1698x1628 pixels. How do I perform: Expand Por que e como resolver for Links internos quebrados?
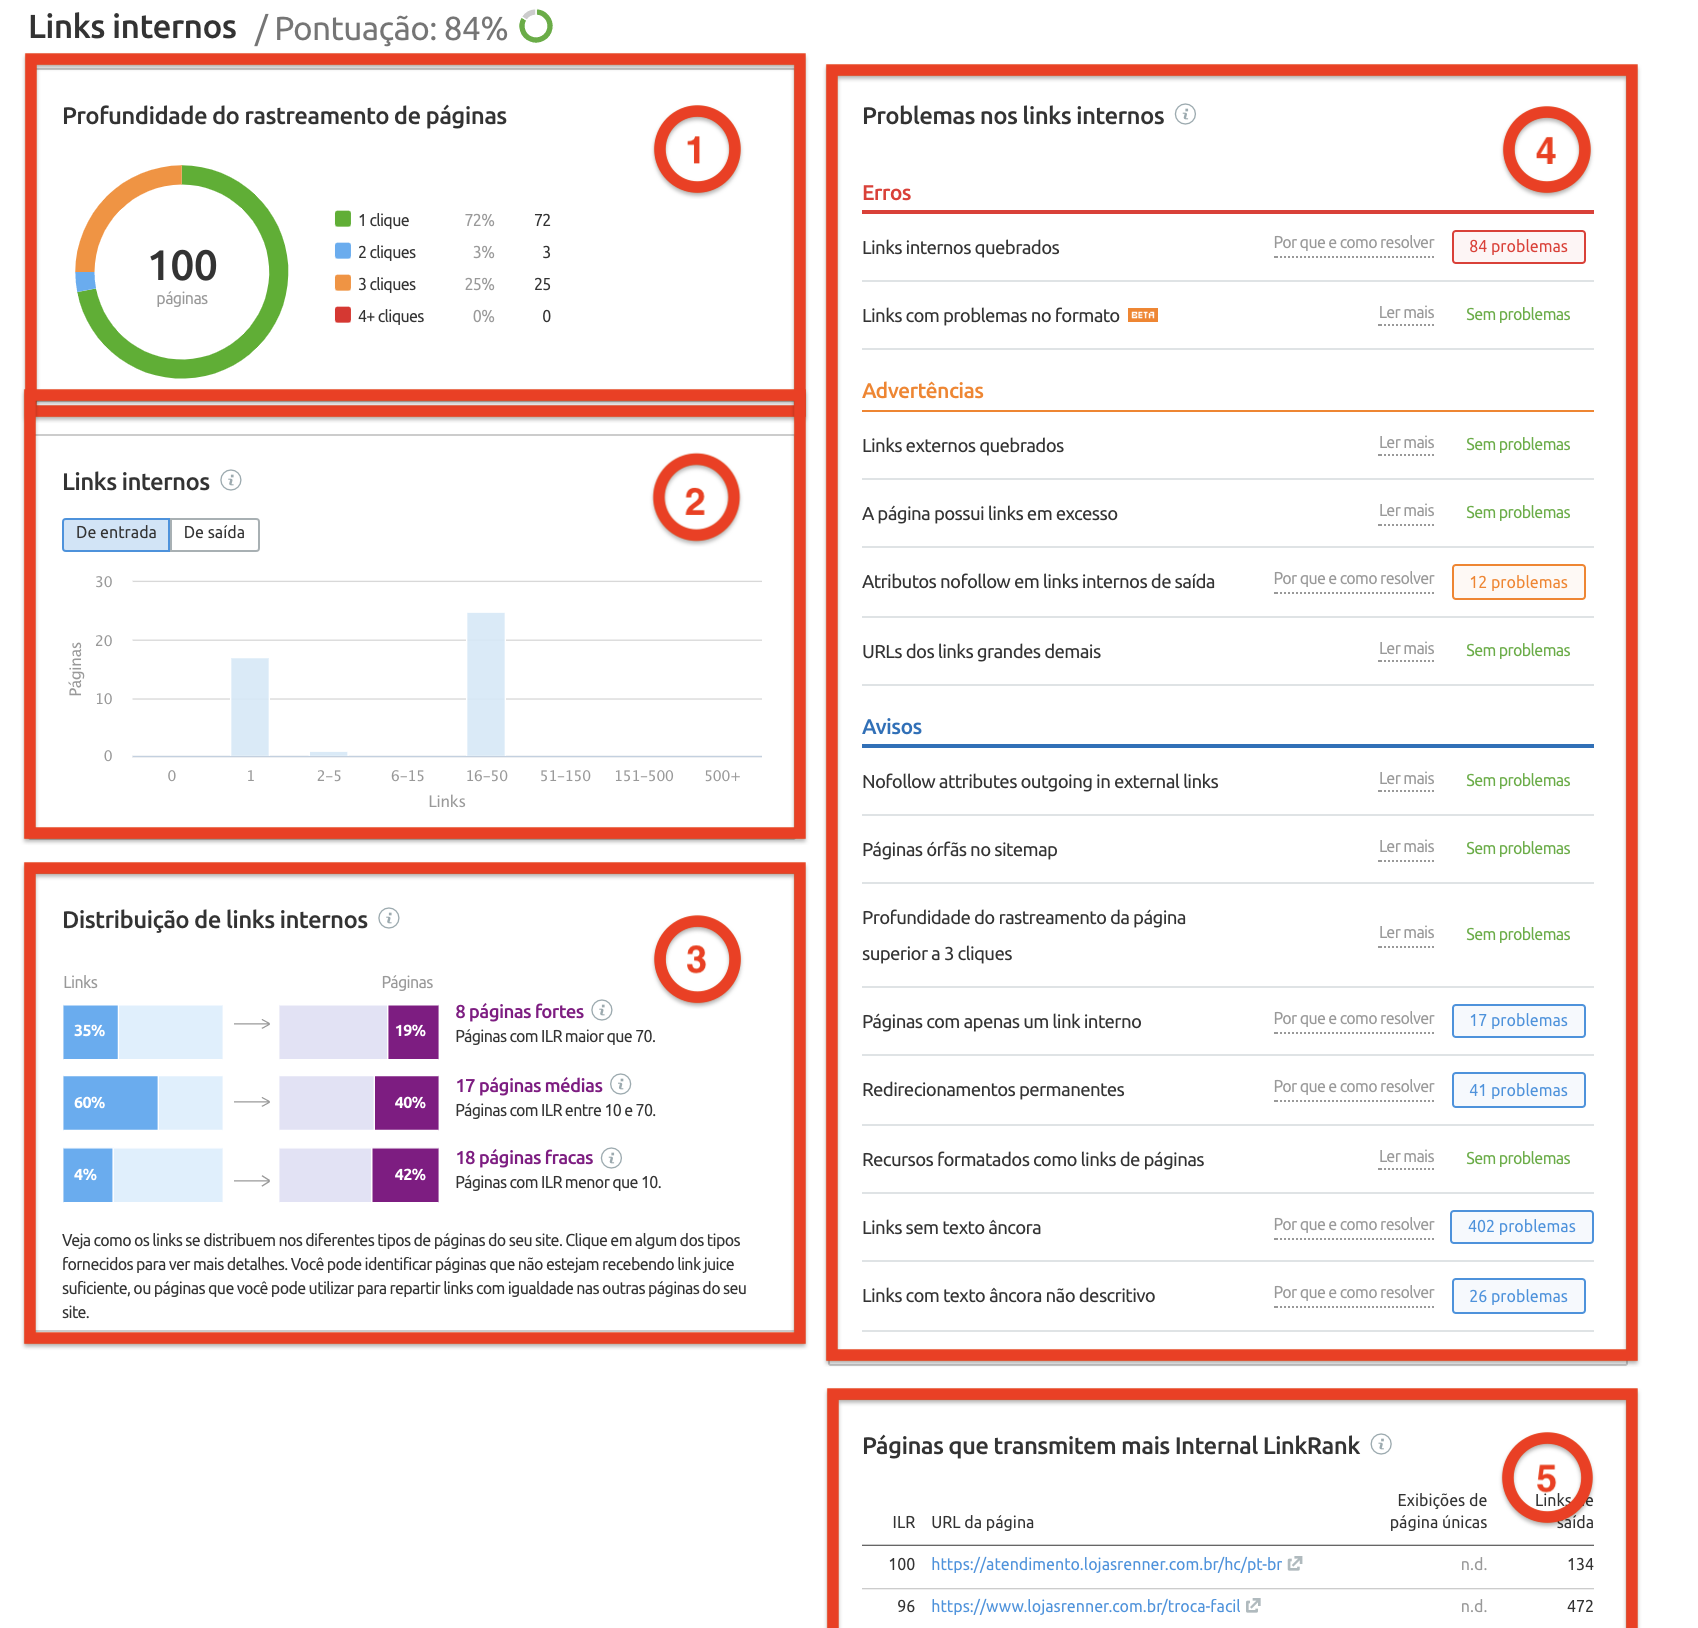click(x=1353, y=243)
